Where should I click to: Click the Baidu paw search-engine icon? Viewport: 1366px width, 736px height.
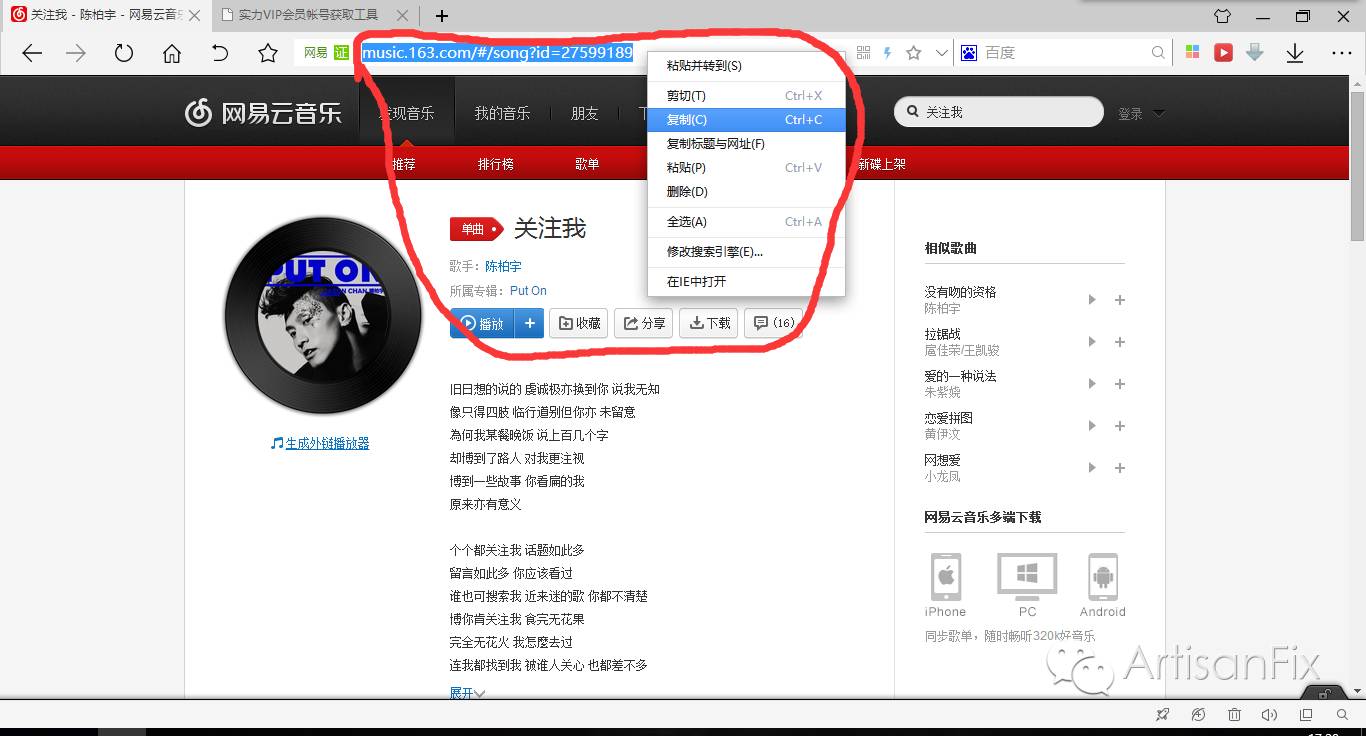click(x=968, y=53)
